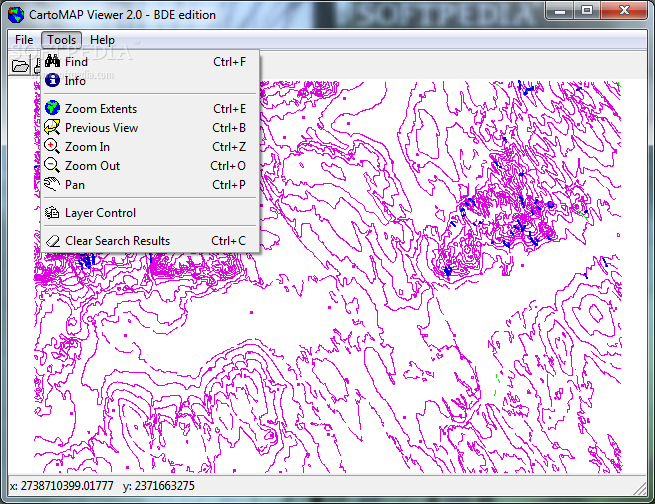
Task: Click the Ctrl+B shortcut text
Action: pos(229,128)
